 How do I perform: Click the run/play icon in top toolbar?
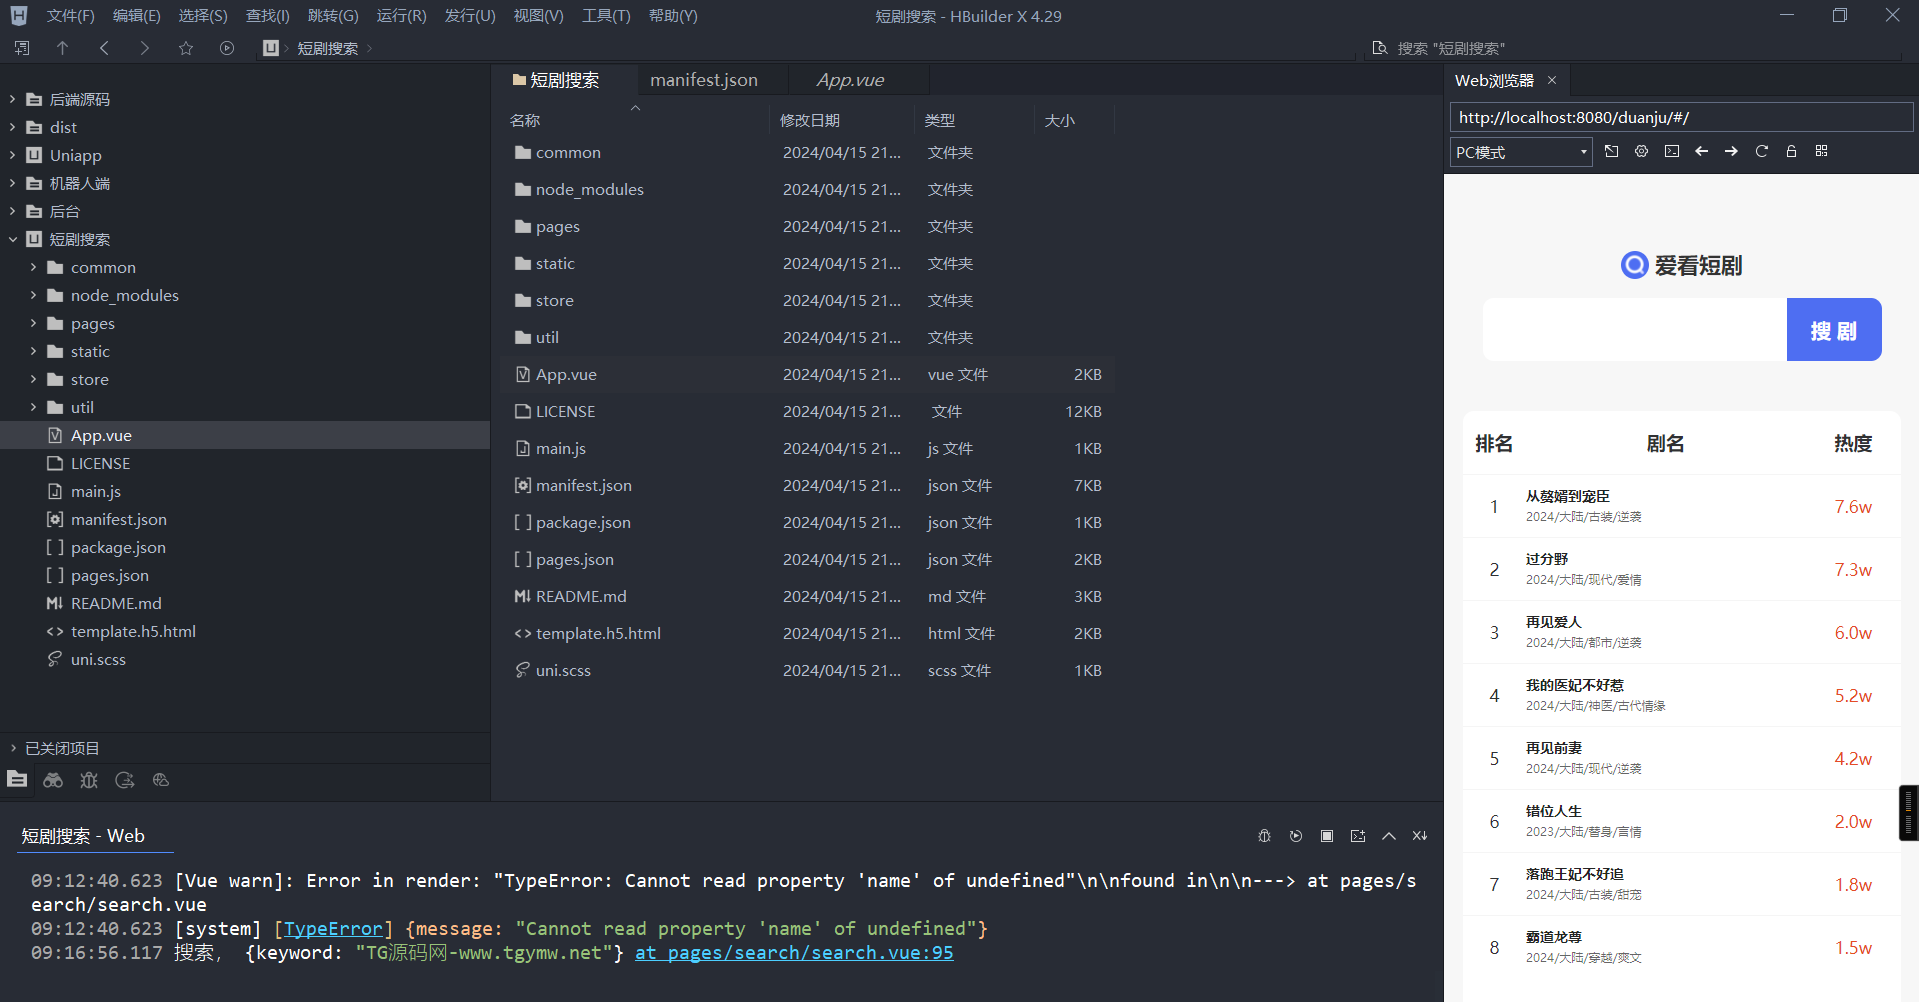[227, 48]
